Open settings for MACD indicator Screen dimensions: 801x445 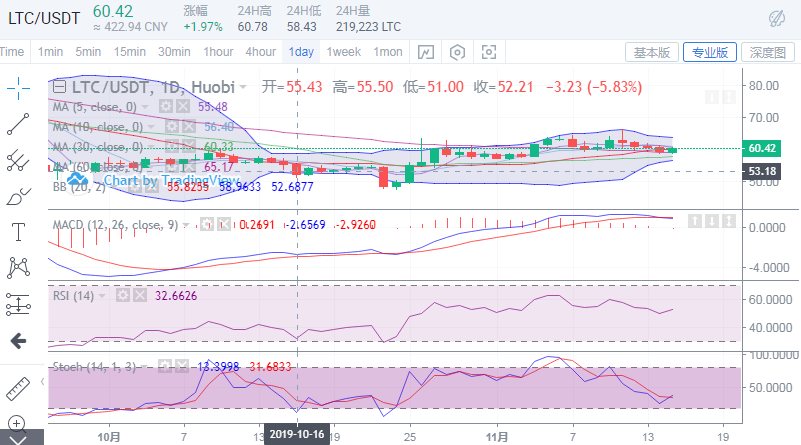click(206, 224)
